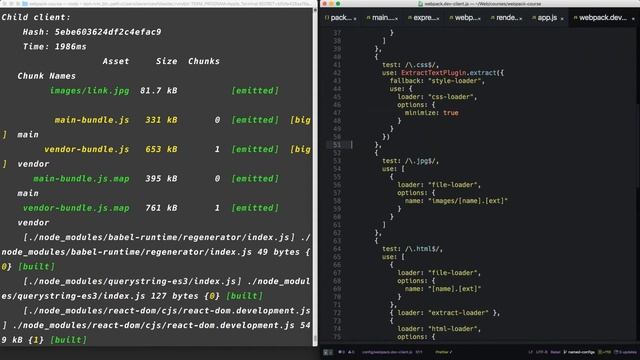Image resolution: width=640 pixels, height=360 pixels.
Task: Click the "html-loader" string in code
Action: pyautogui.click(x=454, y=329)
